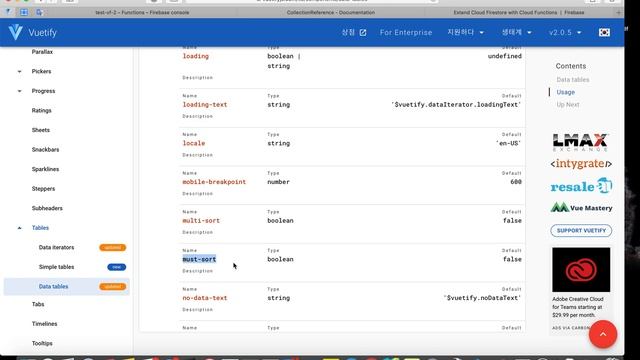Click the resale sponsor logo
The width and height of the screenshot is (640, 360).
[x=581, y=186]
